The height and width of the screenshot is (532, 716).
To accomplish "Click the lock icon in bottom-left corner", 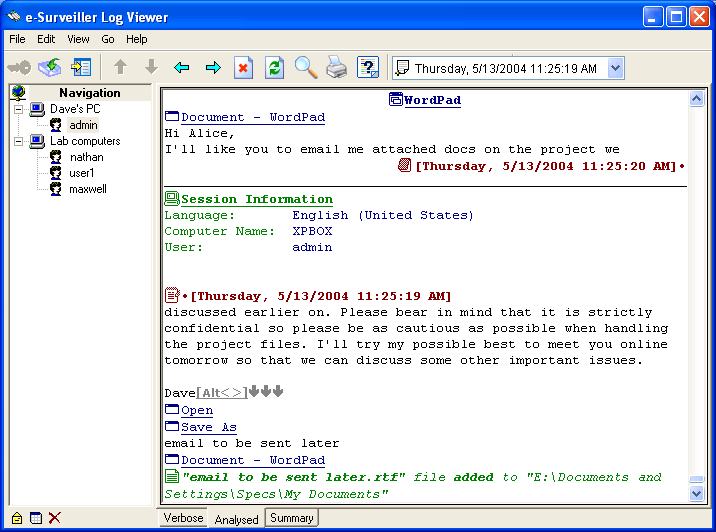I will [x=16, y=518].
